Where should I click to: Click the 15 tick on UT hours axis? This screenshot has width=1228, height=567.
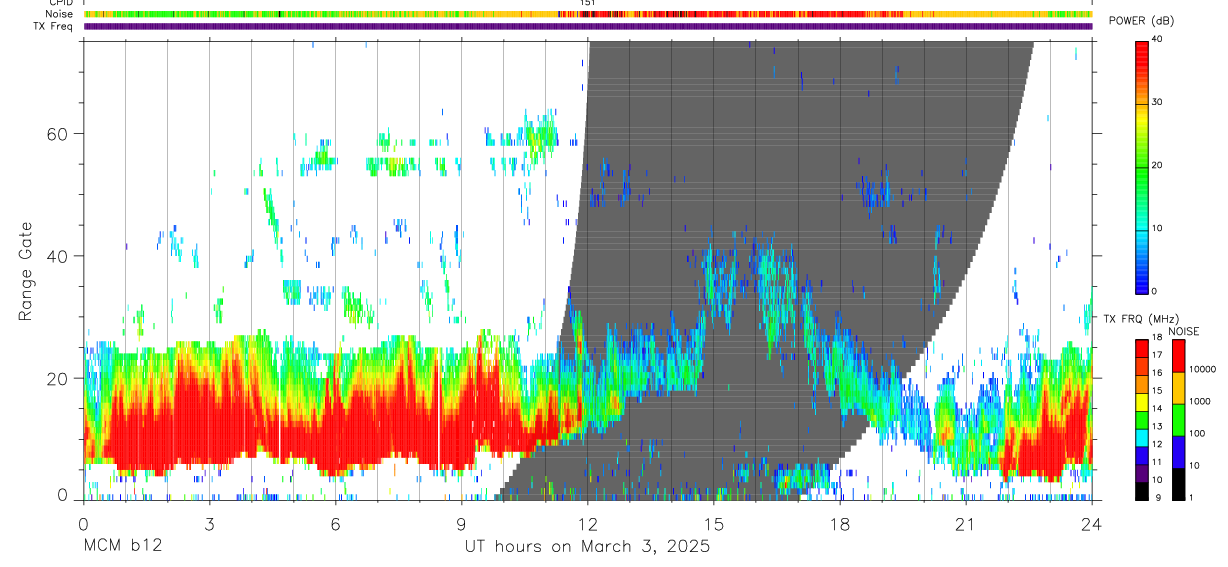click(x=714, y=523)
